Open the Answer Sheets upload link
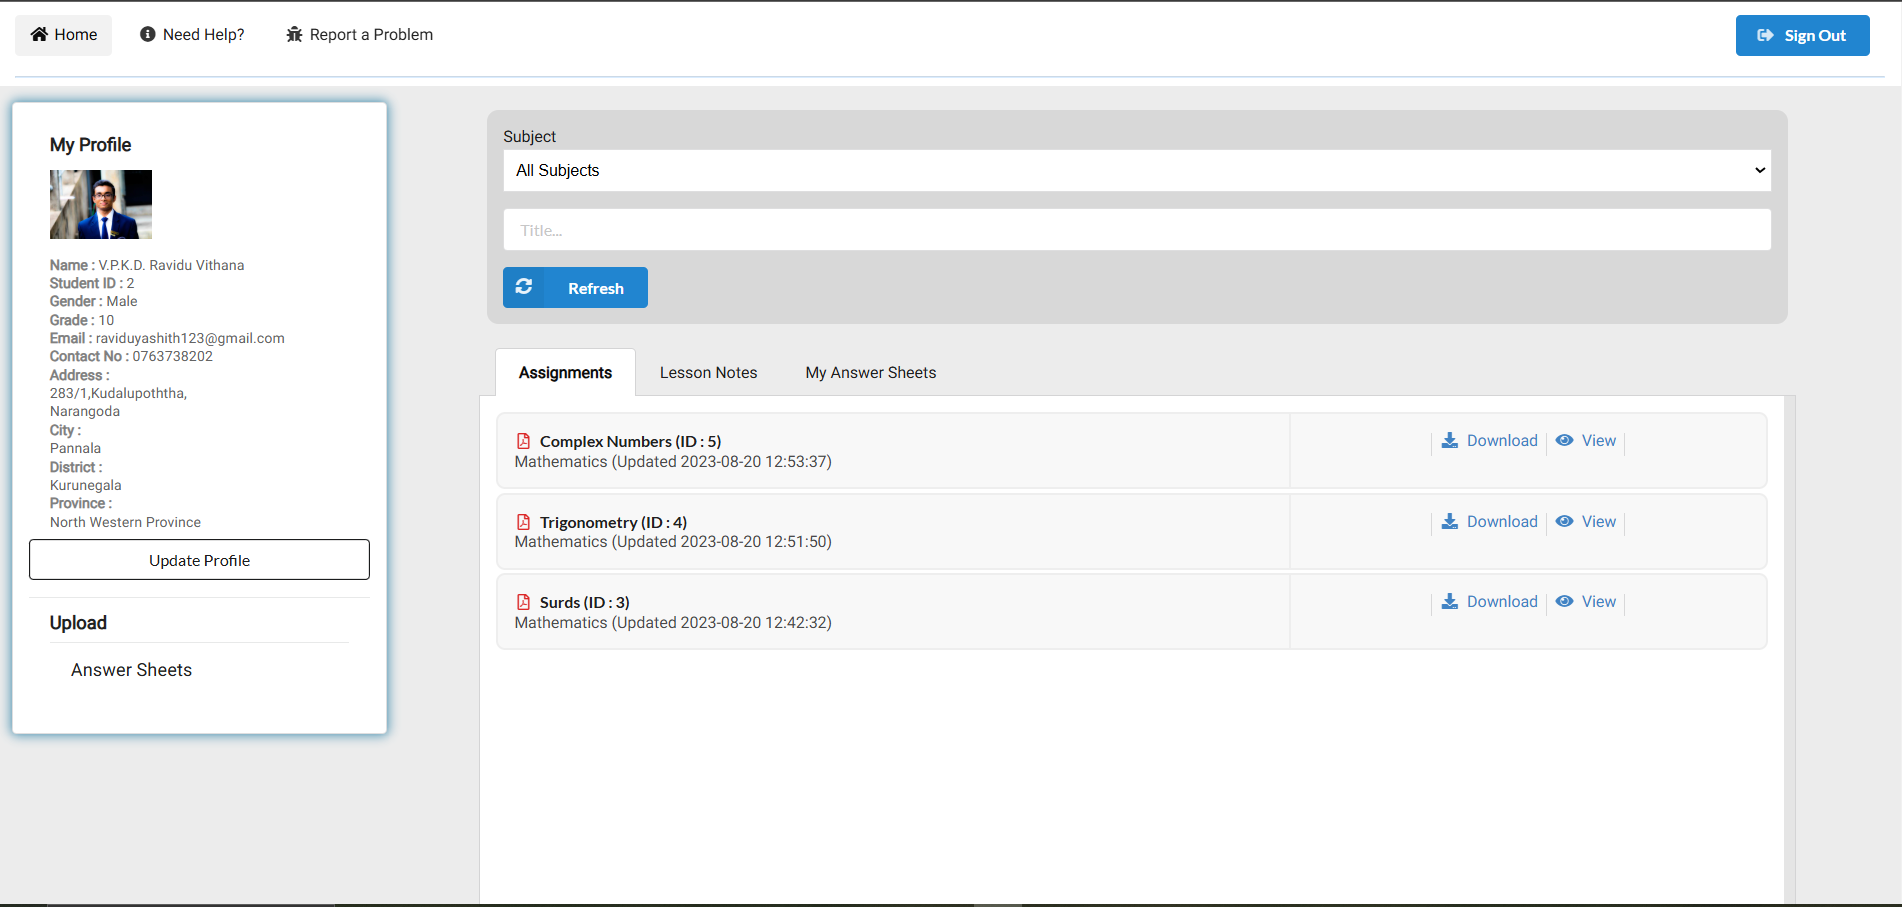 point(131,670)
